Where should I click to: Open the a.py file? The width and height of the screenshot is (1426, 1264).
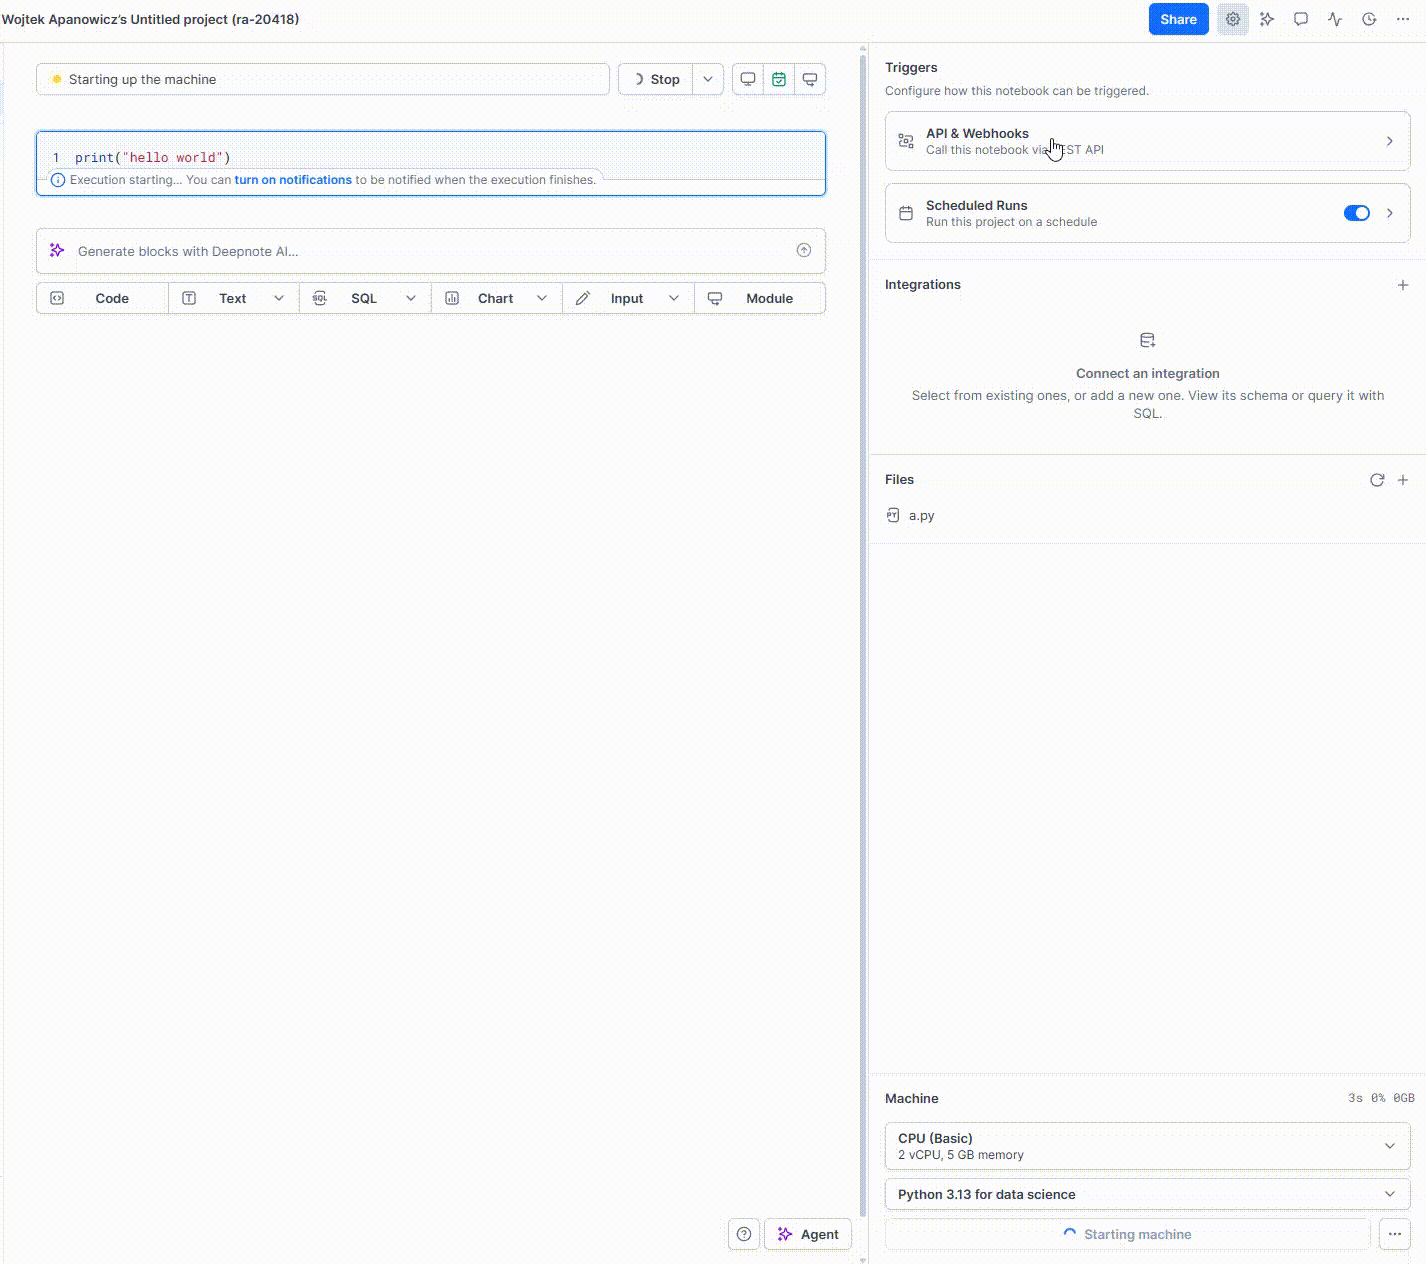(x=921, y=515)
